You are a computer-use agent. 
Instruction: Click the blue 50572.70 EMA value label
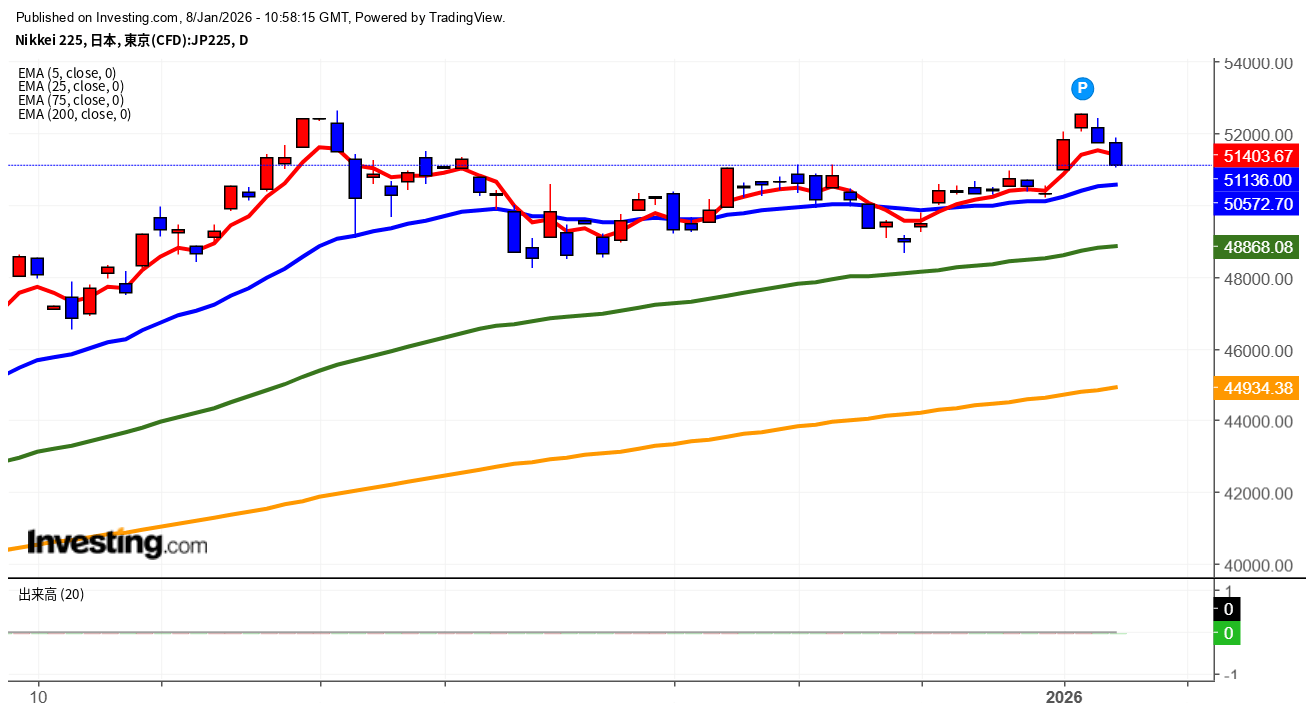1255,204
